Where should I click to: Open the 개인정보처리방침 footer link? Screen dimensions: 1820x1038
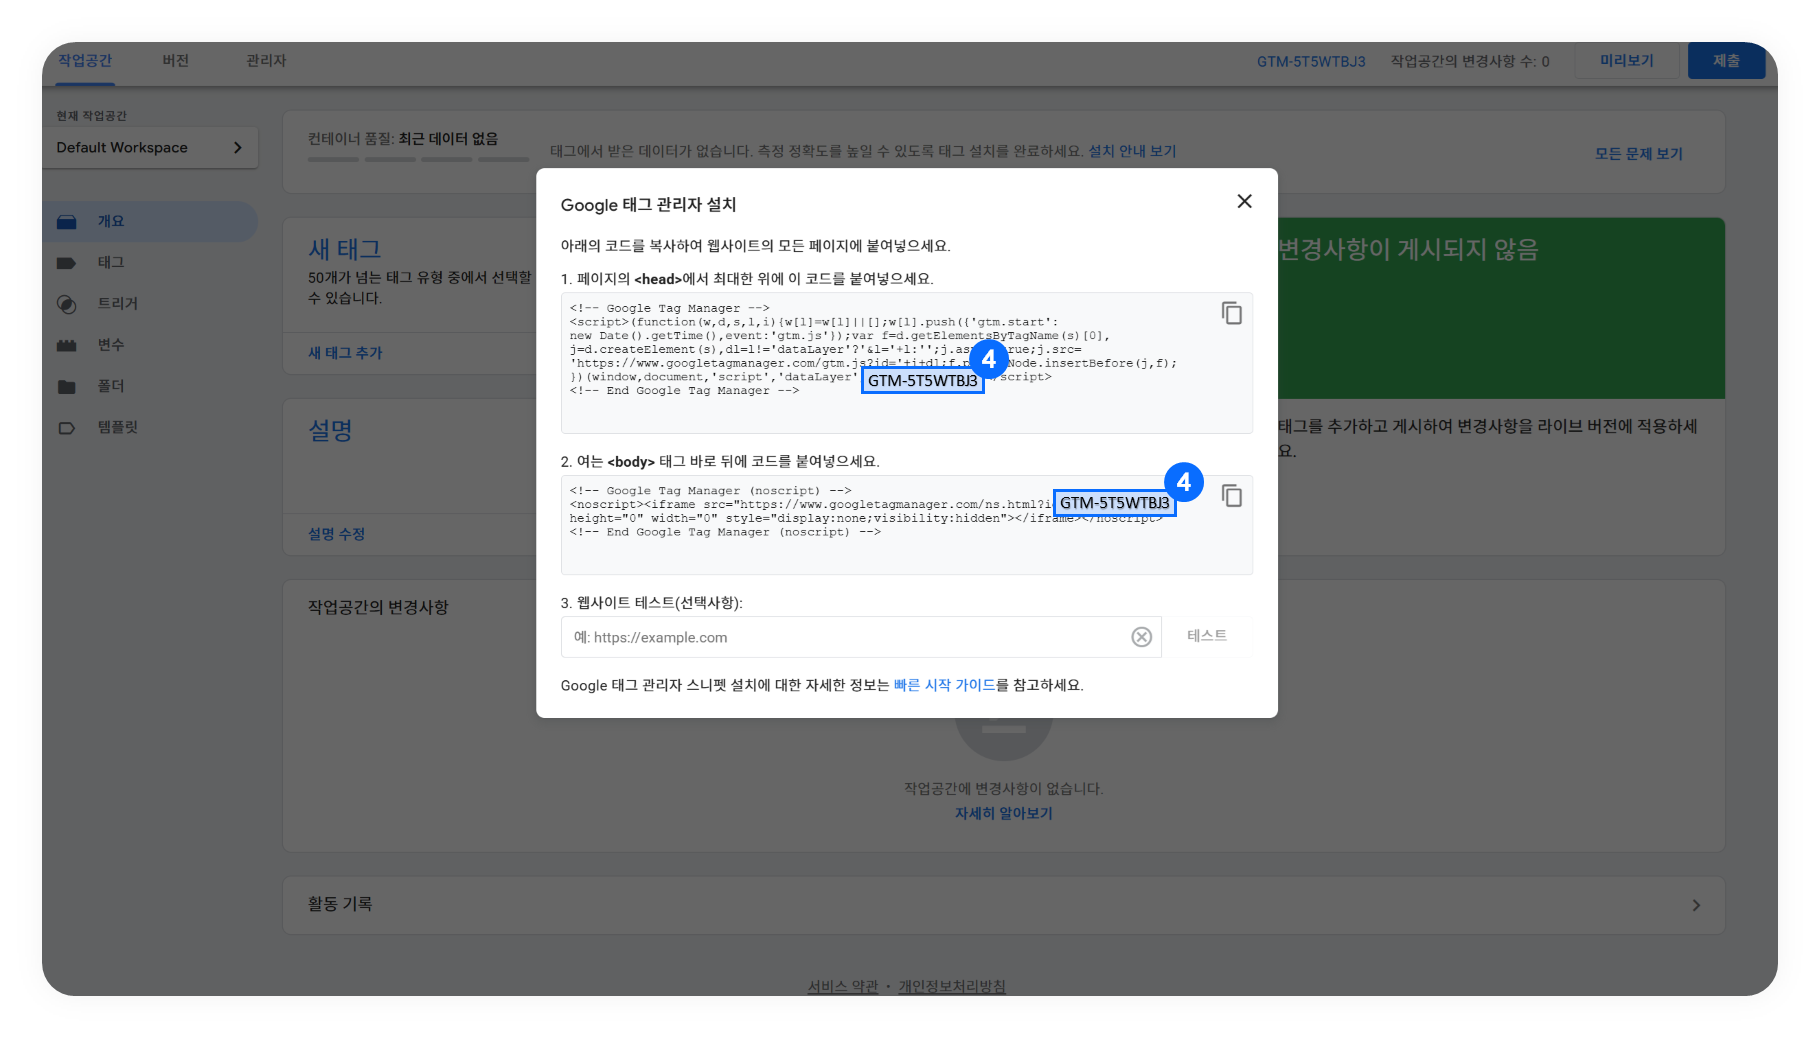pos(952,987)
